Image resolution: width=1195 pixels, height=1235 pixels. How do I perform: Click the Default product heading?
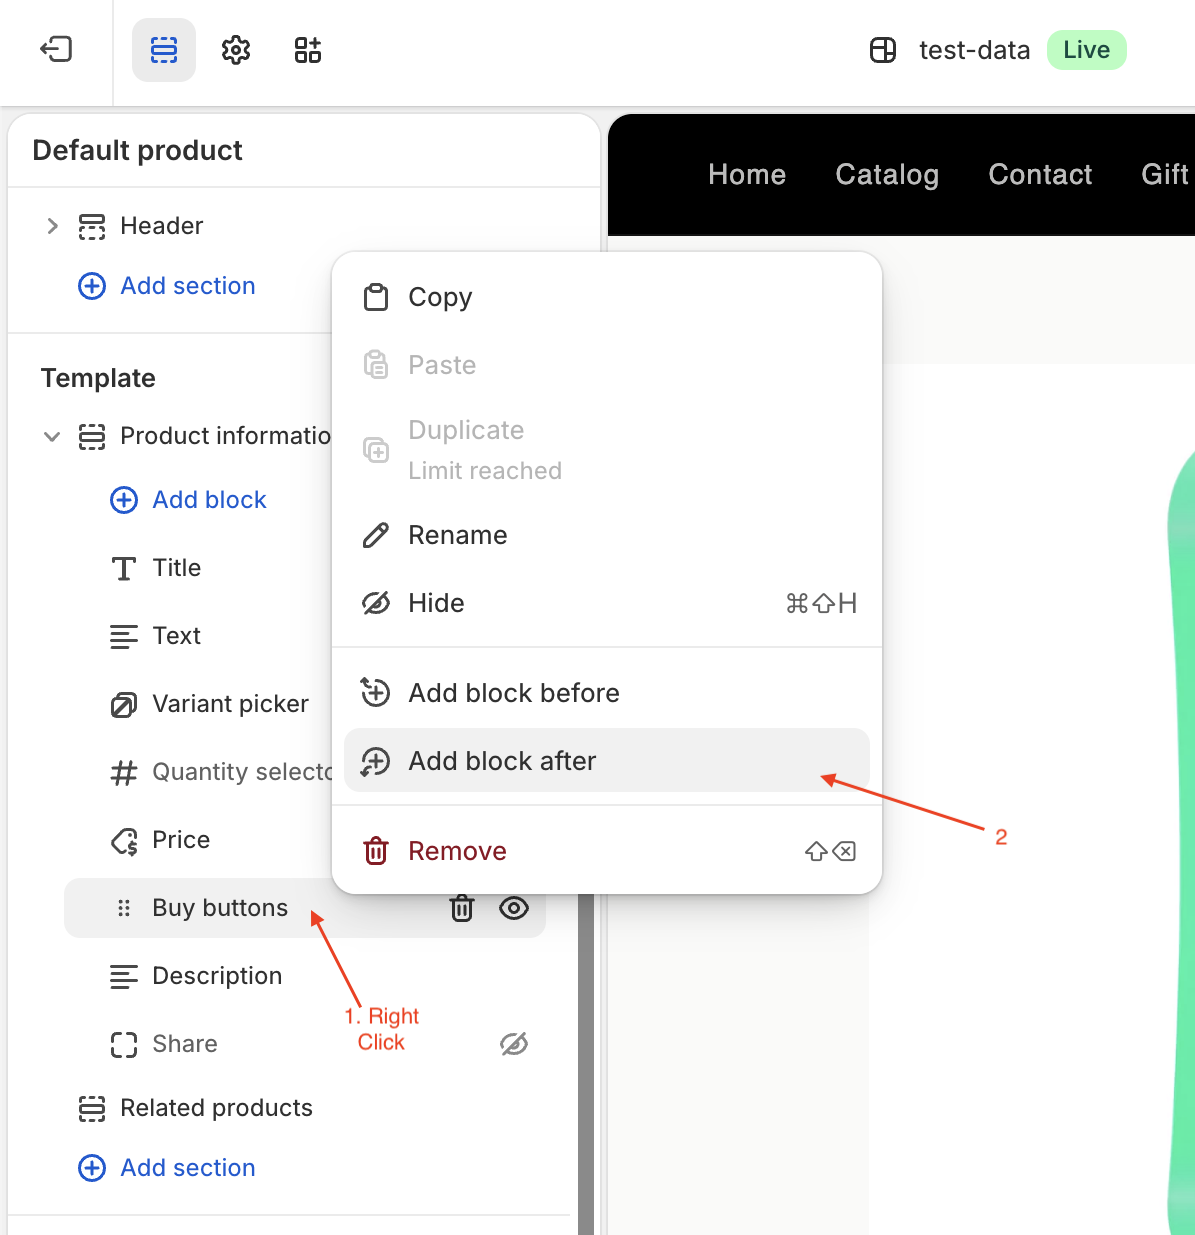pos(137,150)
